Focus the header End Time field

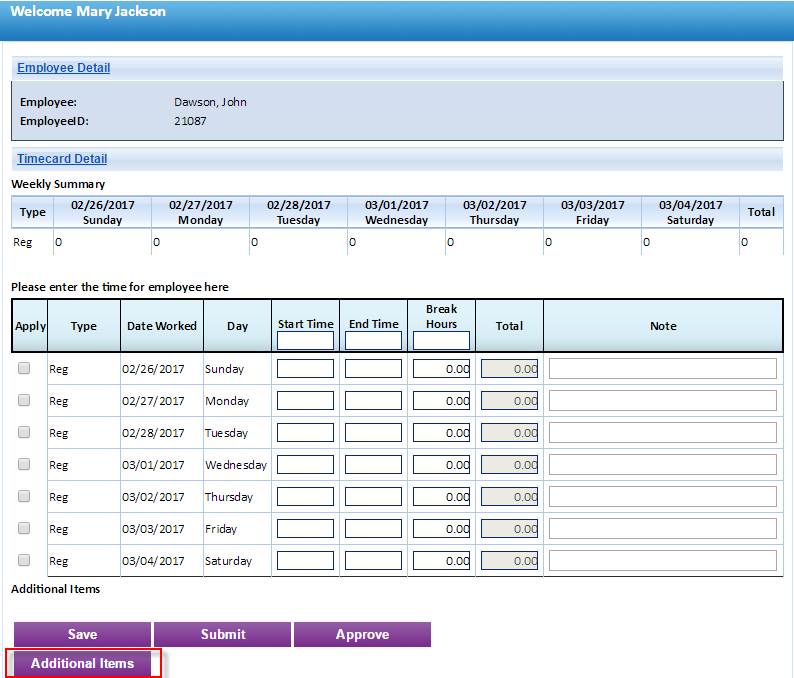[373, 340]
